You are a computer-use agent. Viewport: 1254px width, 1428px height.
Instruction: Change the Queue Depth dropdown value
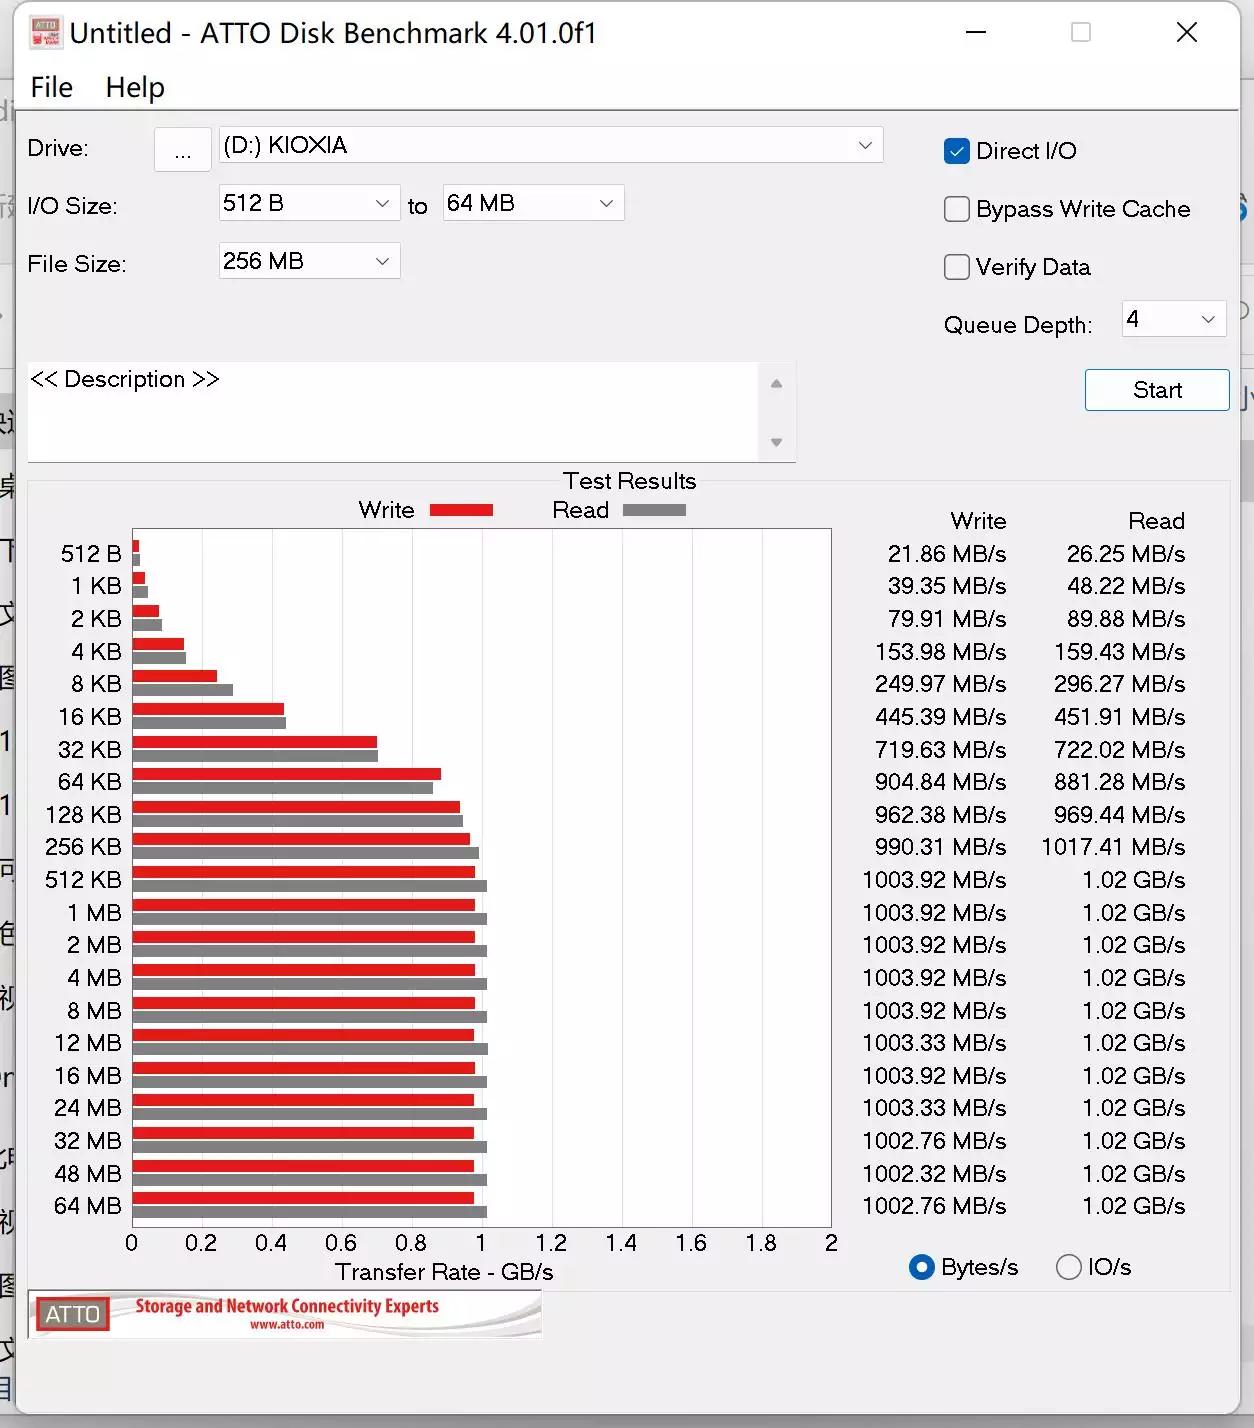point(1173,320)
